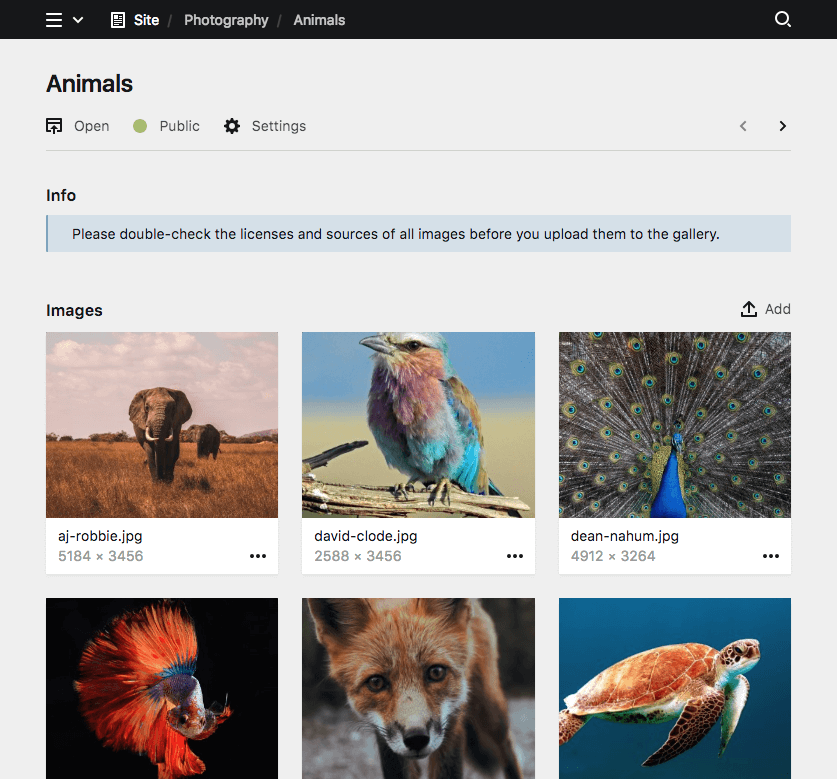Click the Open page preview icon

[55, 126]
